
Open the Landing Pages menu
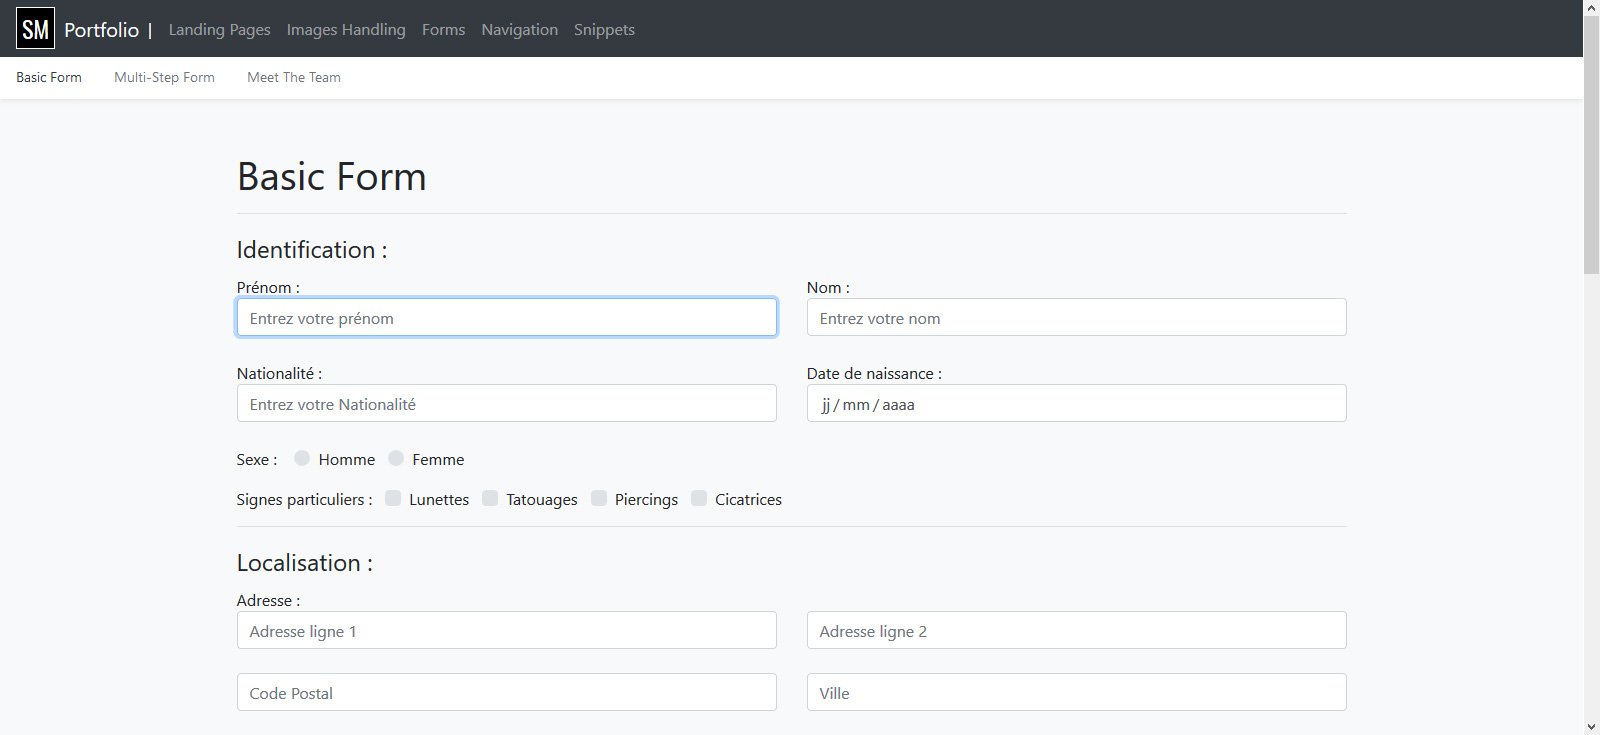click(219, 30)
